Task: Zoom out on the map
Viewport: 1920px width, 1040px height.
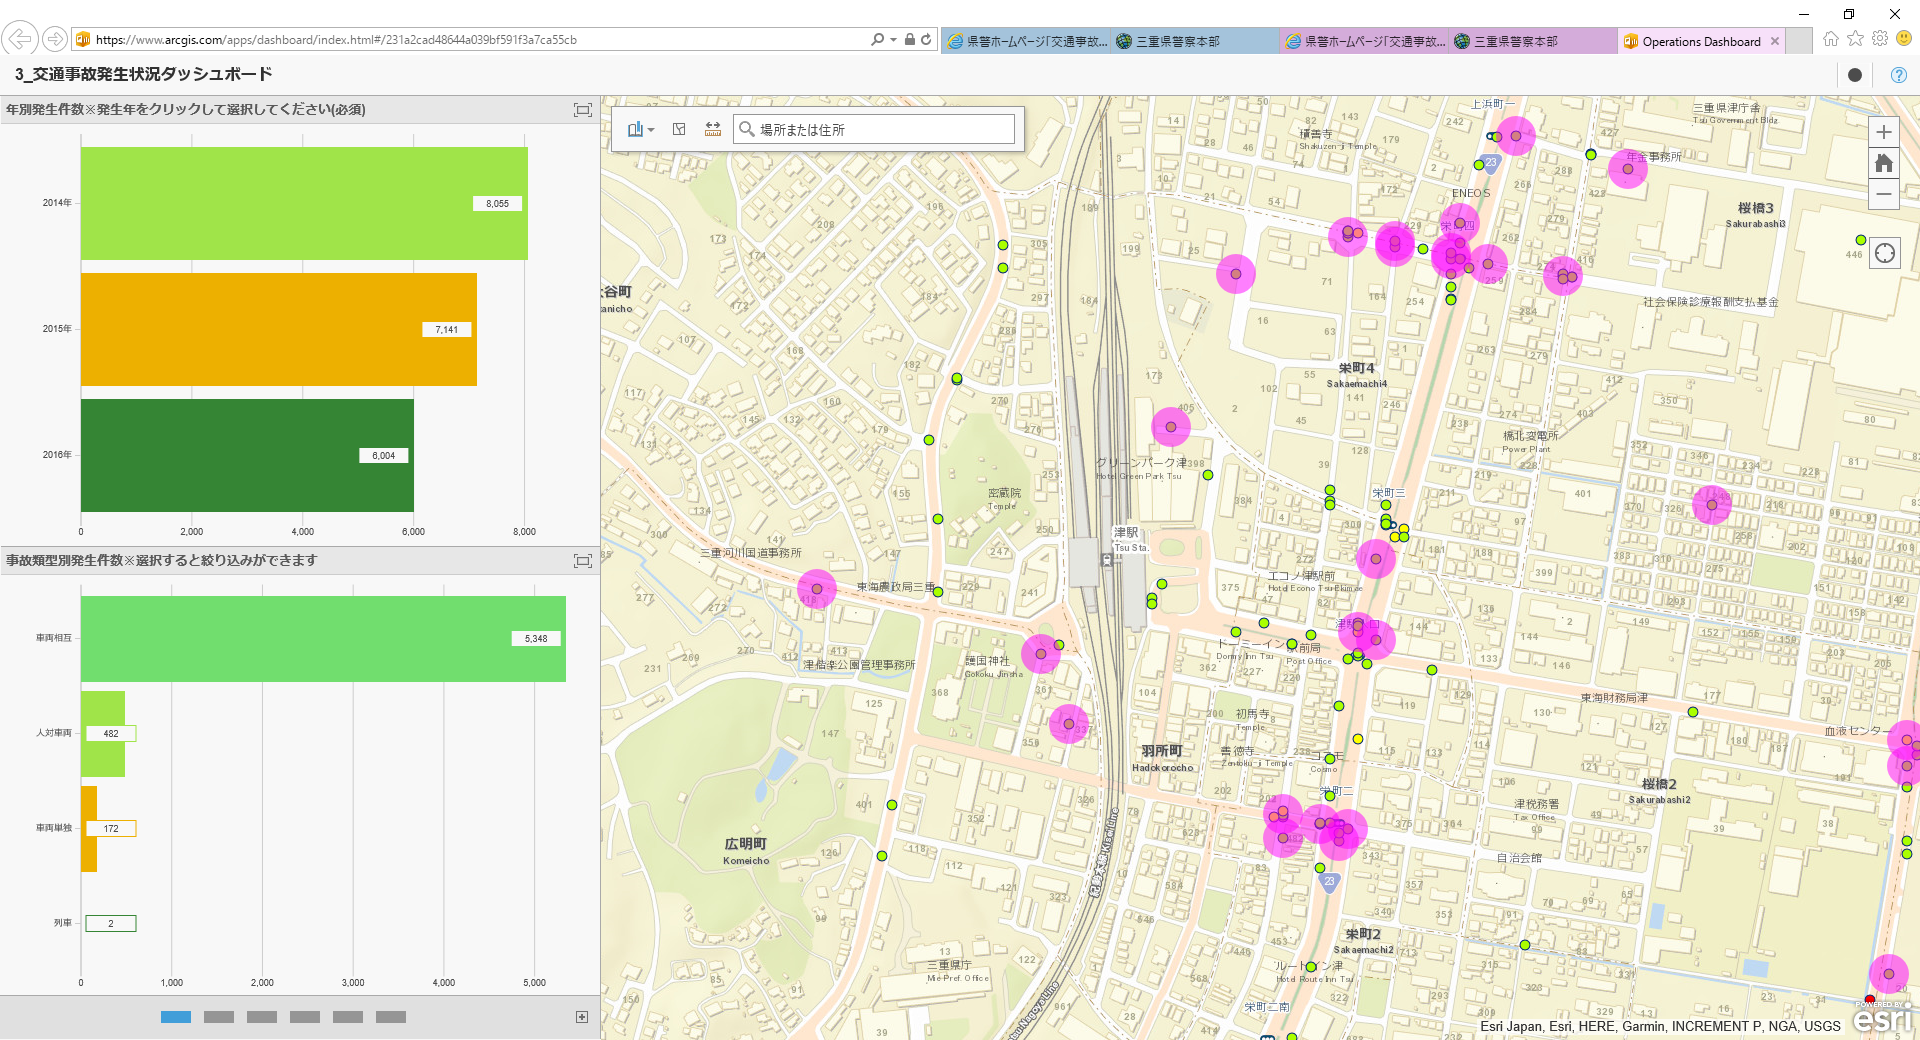Action: [1884, 194]
